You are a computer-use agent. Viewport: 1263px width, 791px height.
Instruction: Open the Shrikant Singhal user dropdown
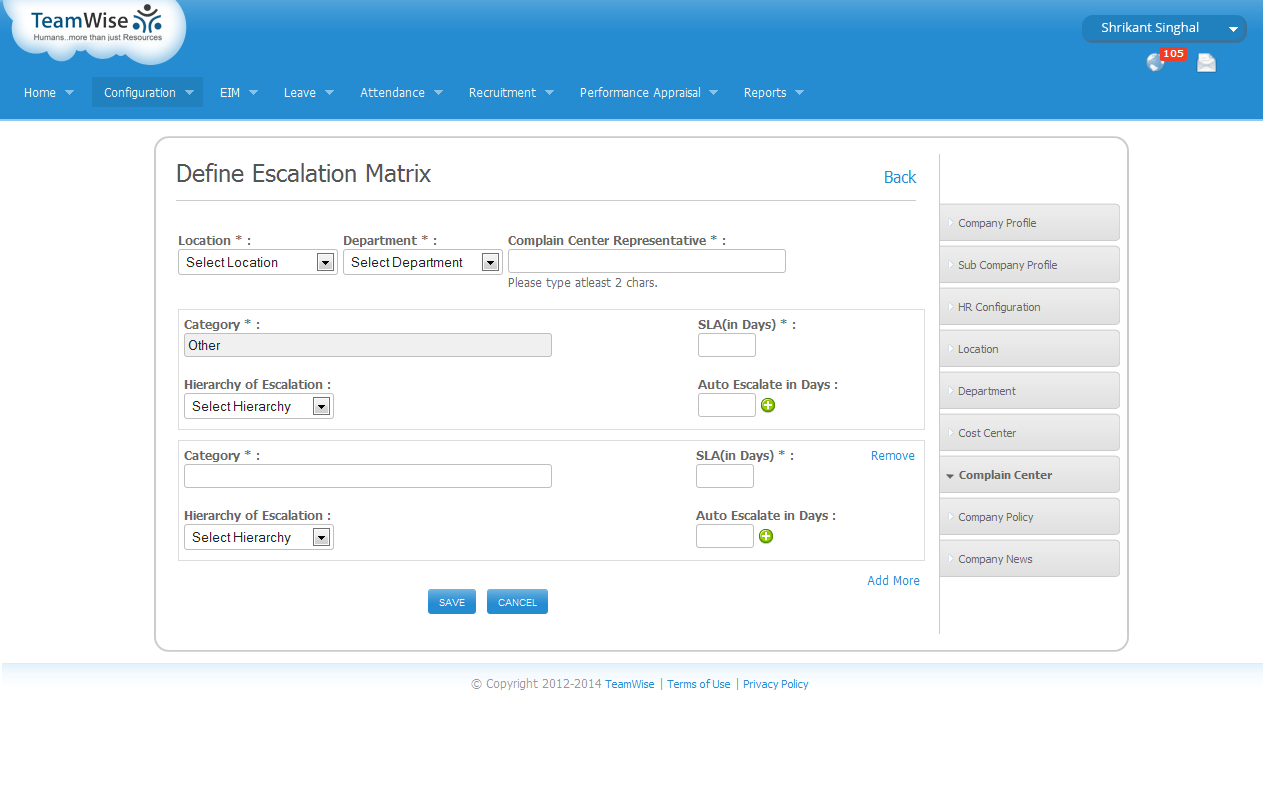[1163, 28]
